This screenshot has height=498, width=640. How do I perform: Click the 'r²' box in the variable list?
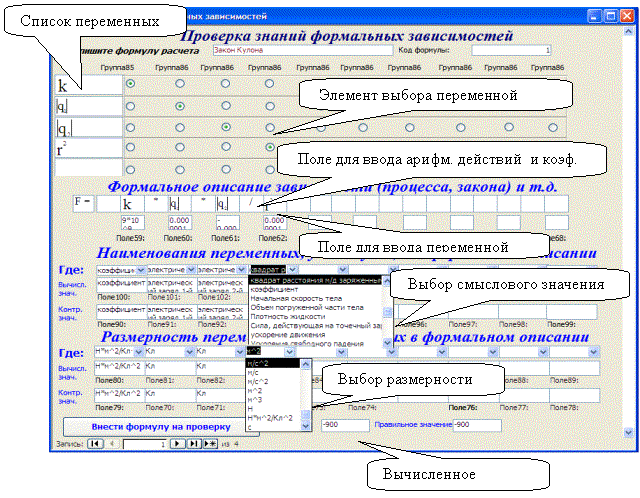pos(89,149)
